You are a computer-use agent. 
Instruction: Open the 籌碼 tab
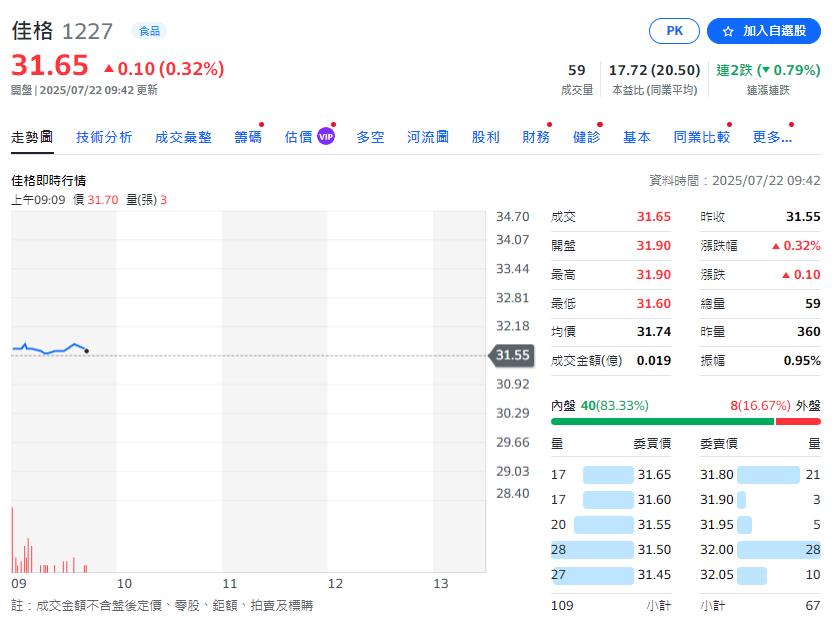coord(248,138)
